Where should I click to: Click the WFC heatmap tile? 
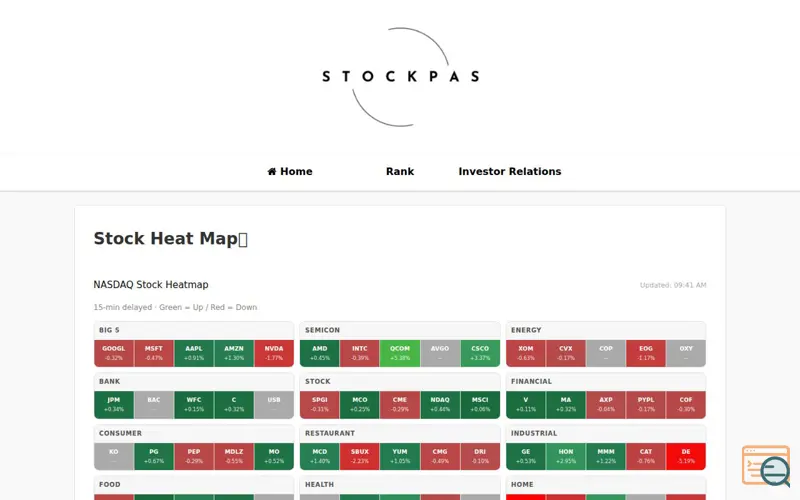[x=194, y=405]
